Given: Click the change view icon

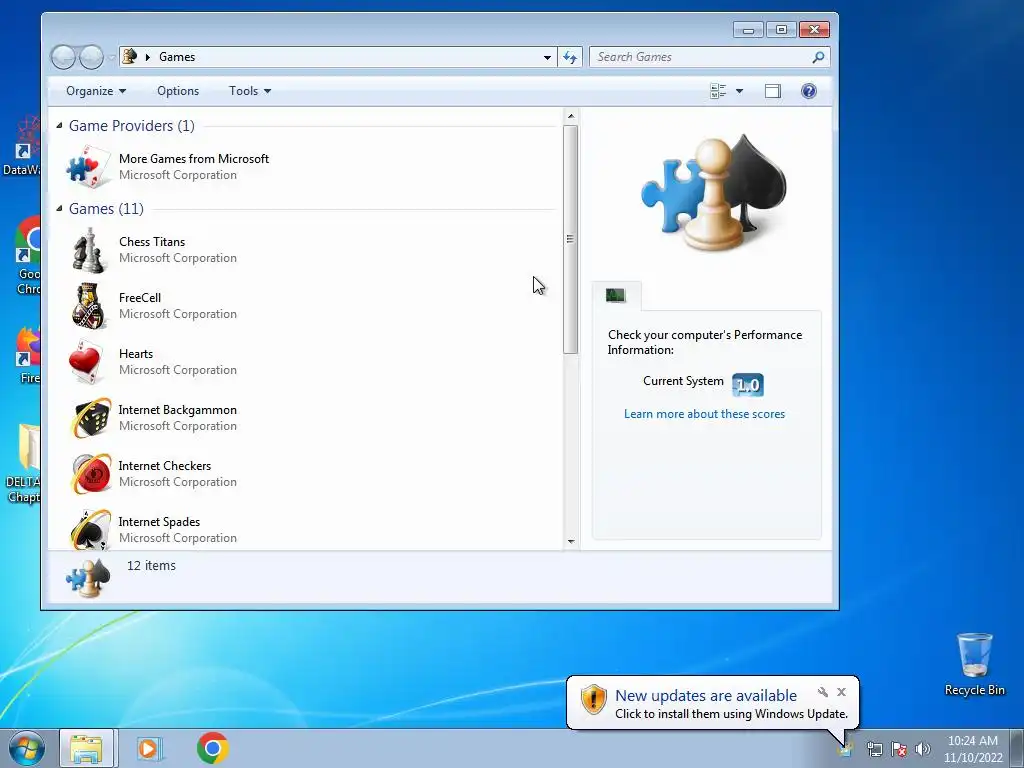Looking at the screenshot, I should pos(718,91).
